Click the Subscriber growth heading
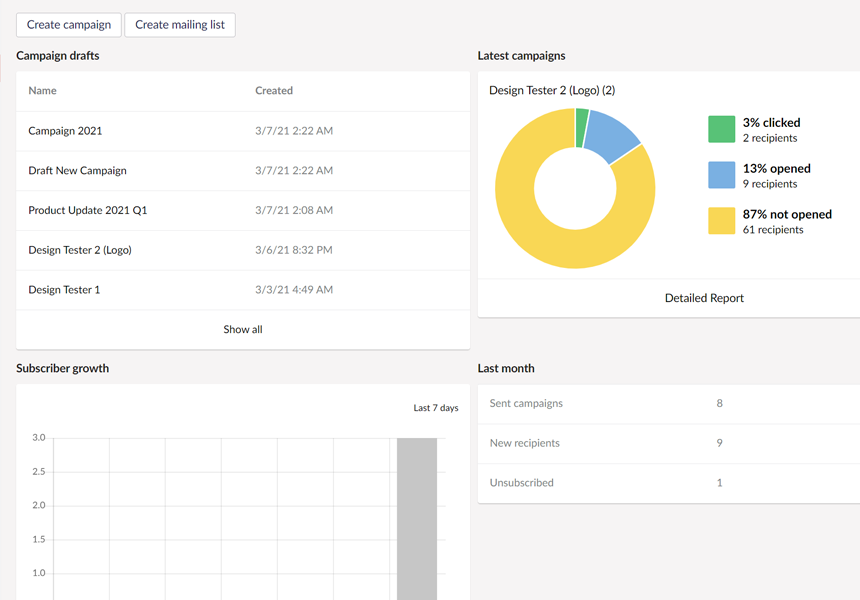Image resolution: width=860 pixels, height=600 pixels. click(63, 369)
